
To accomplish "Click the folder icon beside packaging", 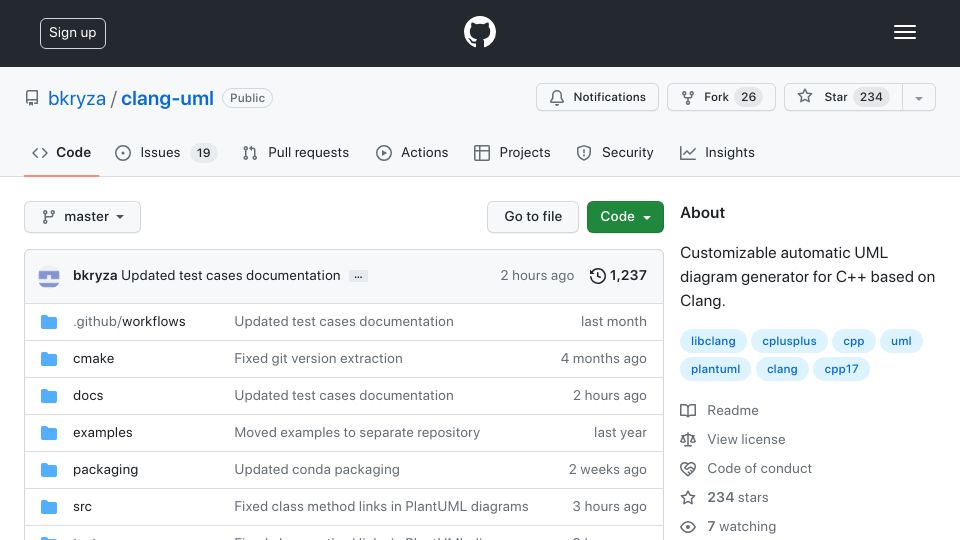I will coord(49,470).
